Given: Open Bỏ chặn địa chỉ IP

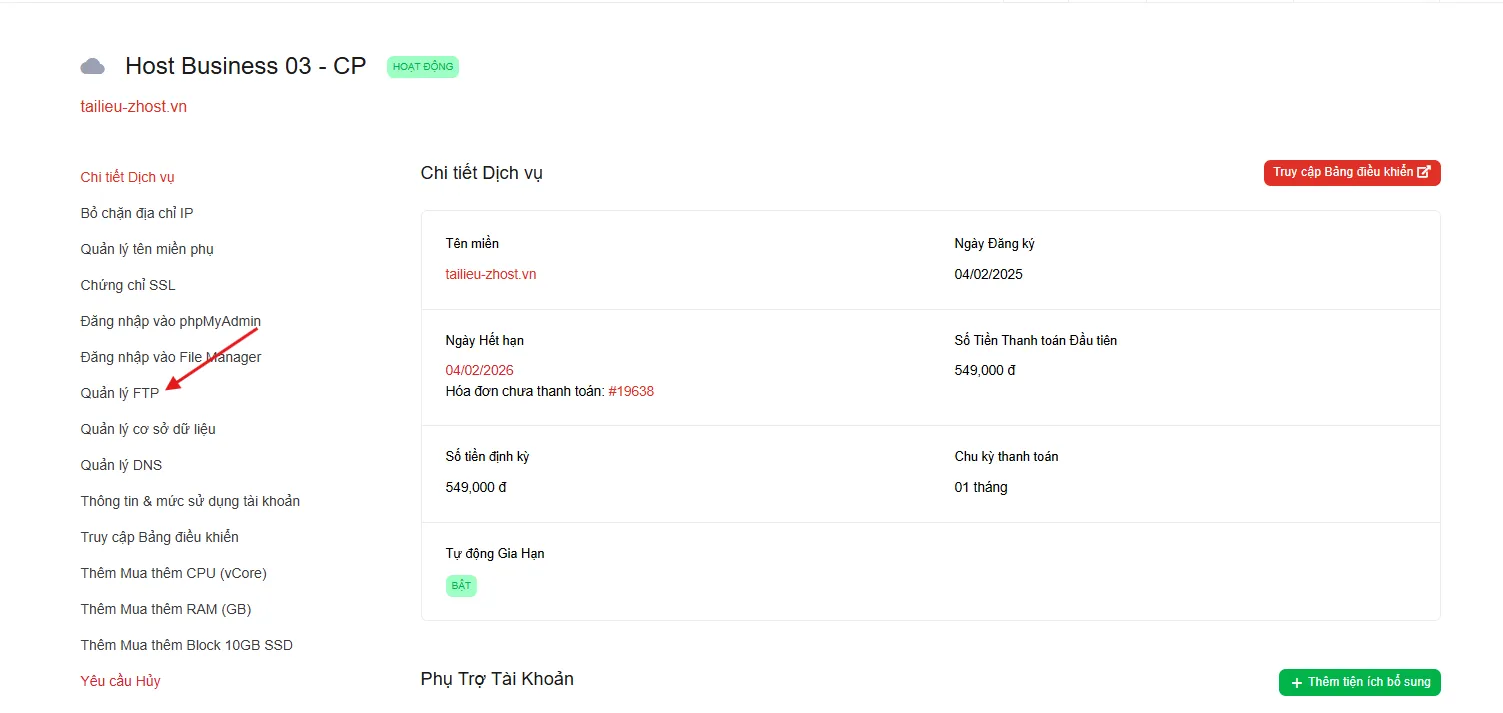Looking at the screenshot, I should click(x=137, y=213).
